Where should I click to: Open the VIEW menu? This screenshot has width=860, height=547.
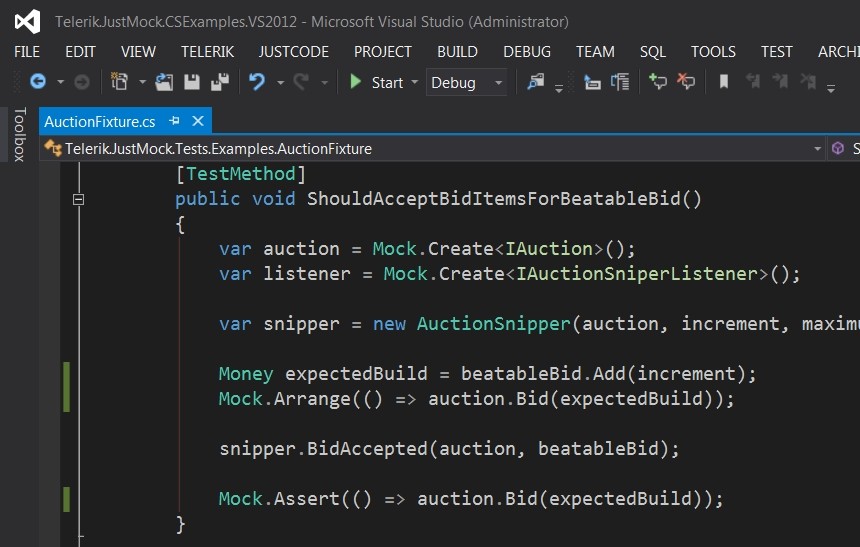coord(138,52)
